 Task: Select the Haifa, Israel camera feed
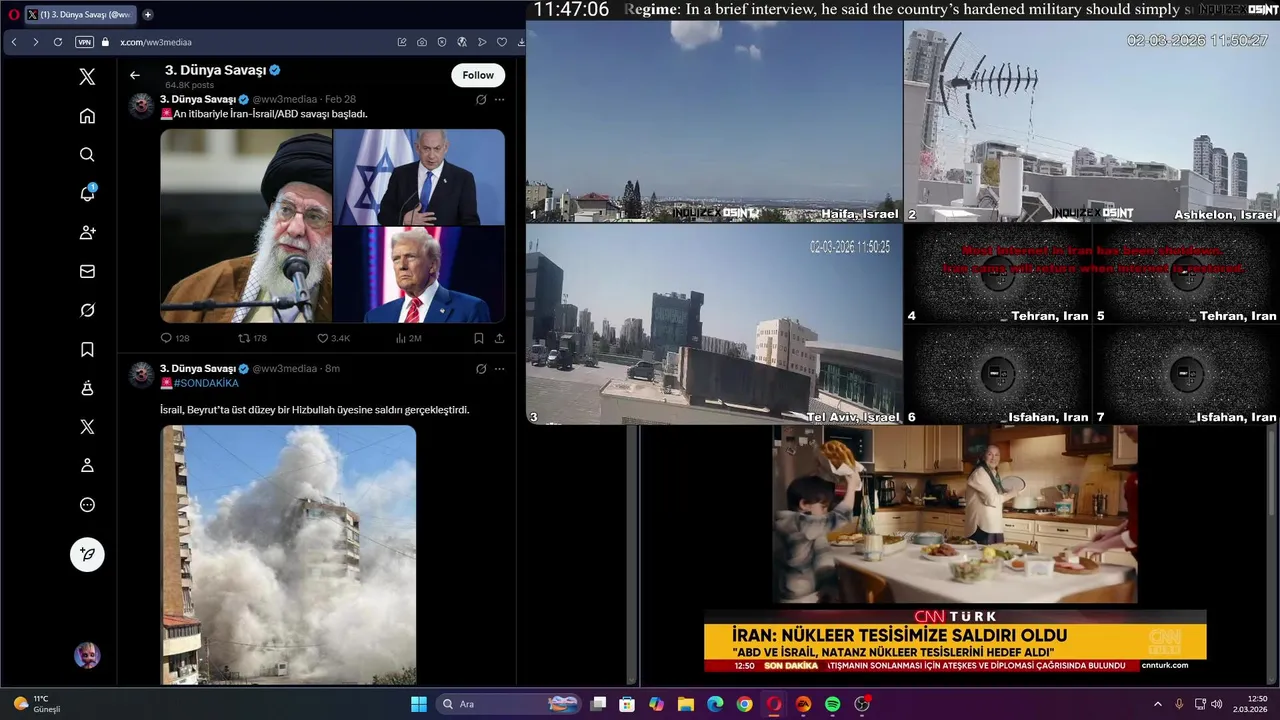pos(714,121)
